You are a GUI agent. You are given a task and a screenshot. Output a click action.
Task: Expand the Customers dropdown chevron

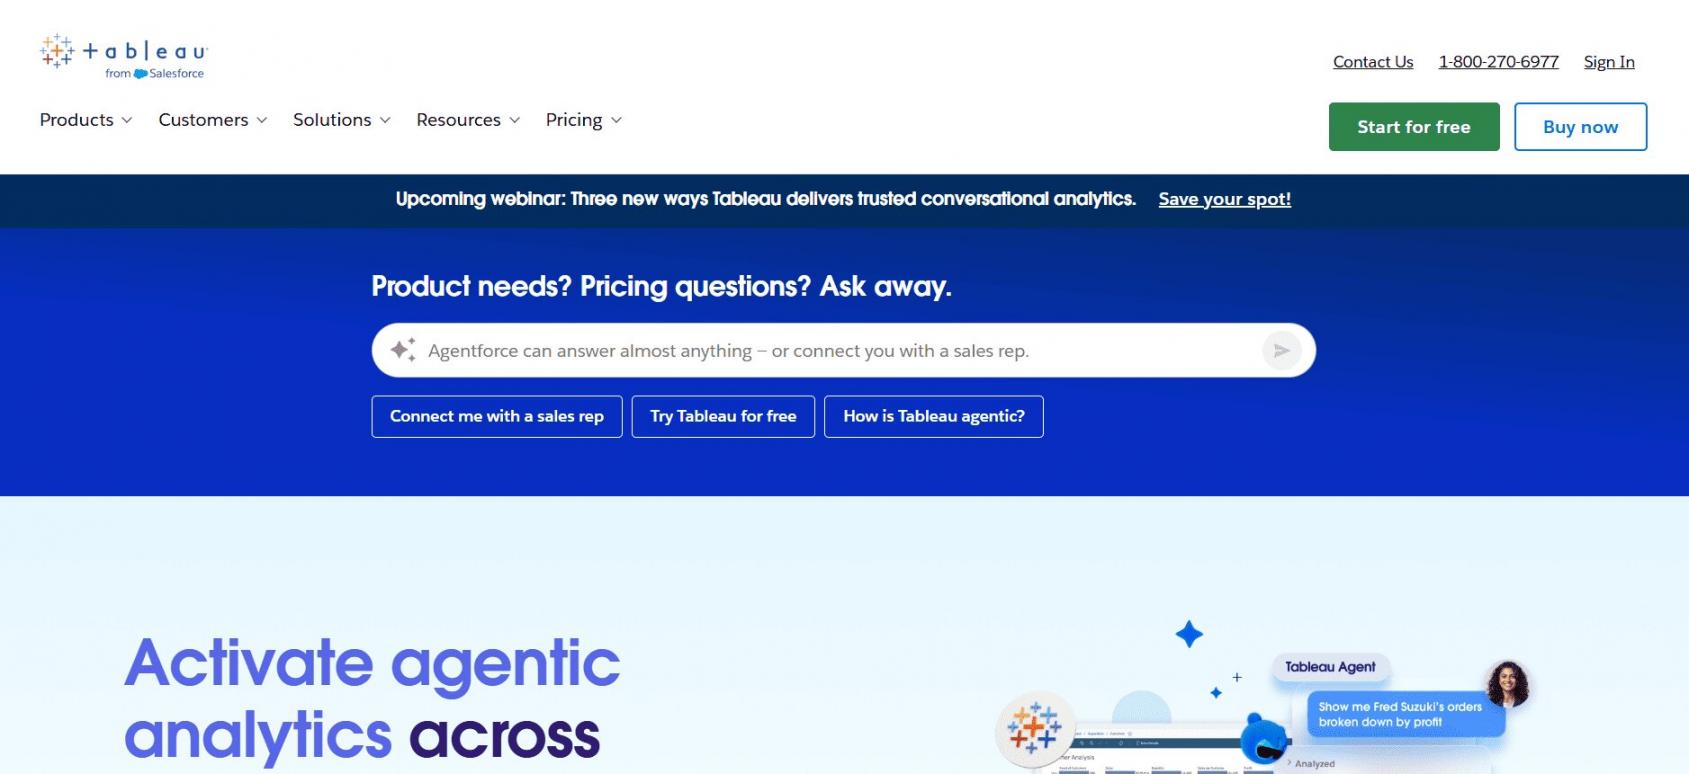[x=262, y=120]
